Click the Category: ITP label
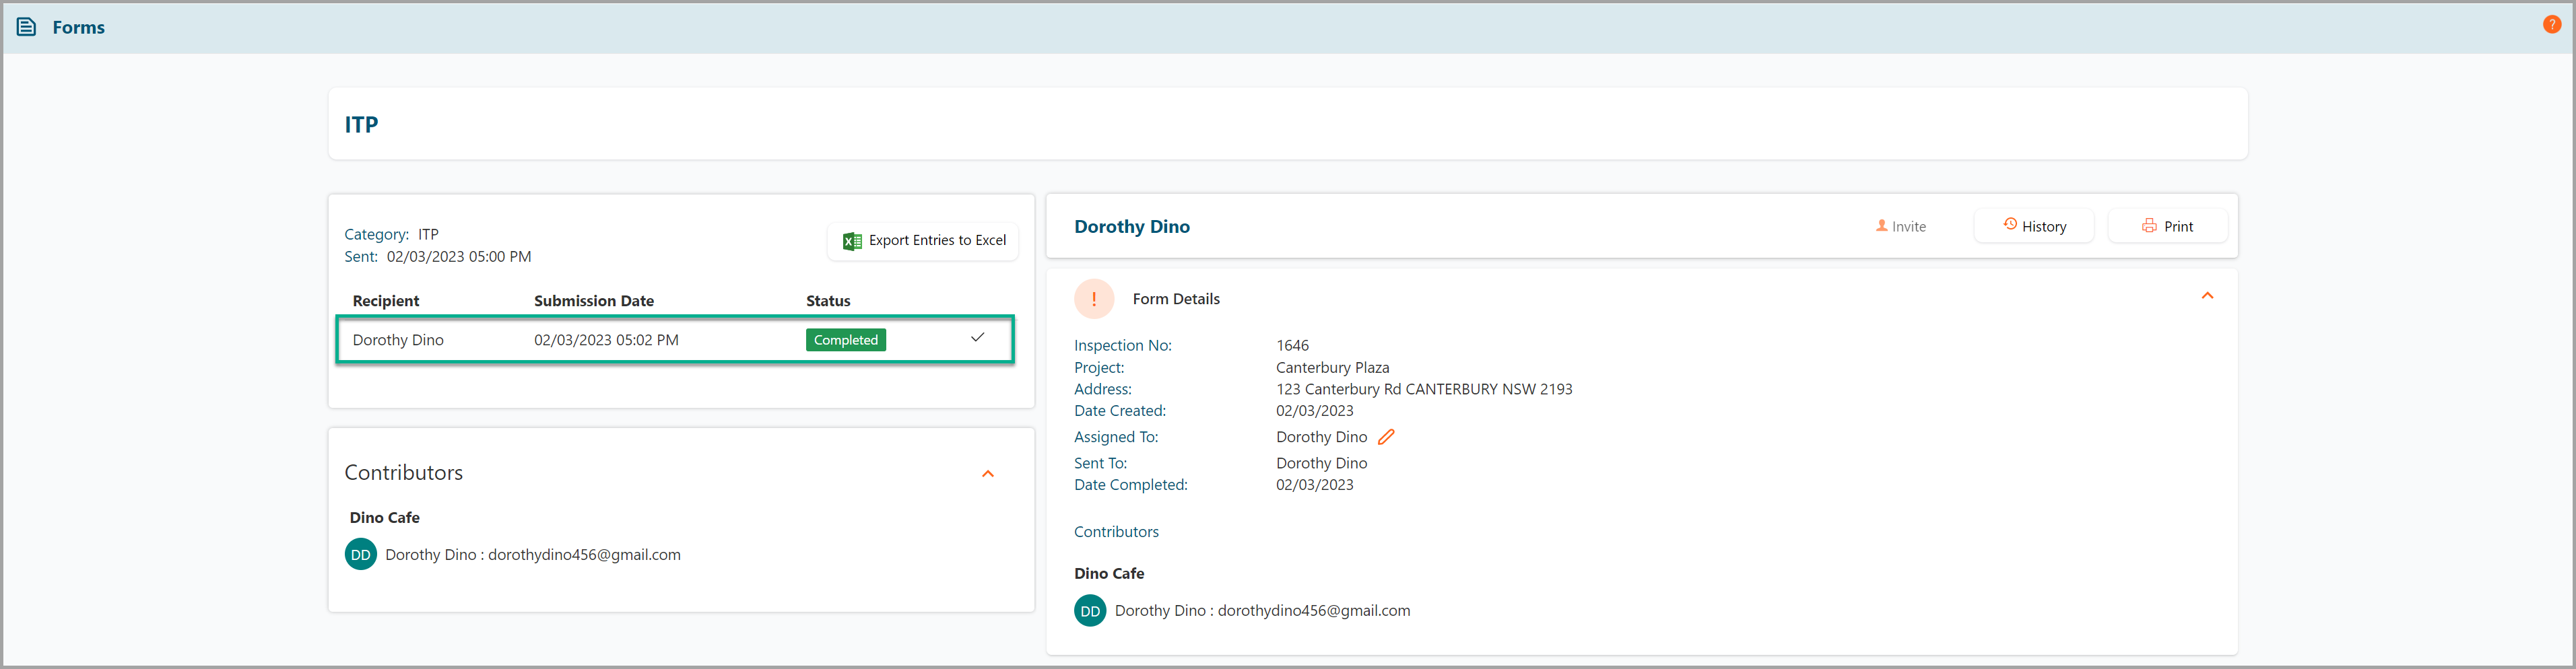The width and height of the screenshot is (2576, 669). pos(391,234)
